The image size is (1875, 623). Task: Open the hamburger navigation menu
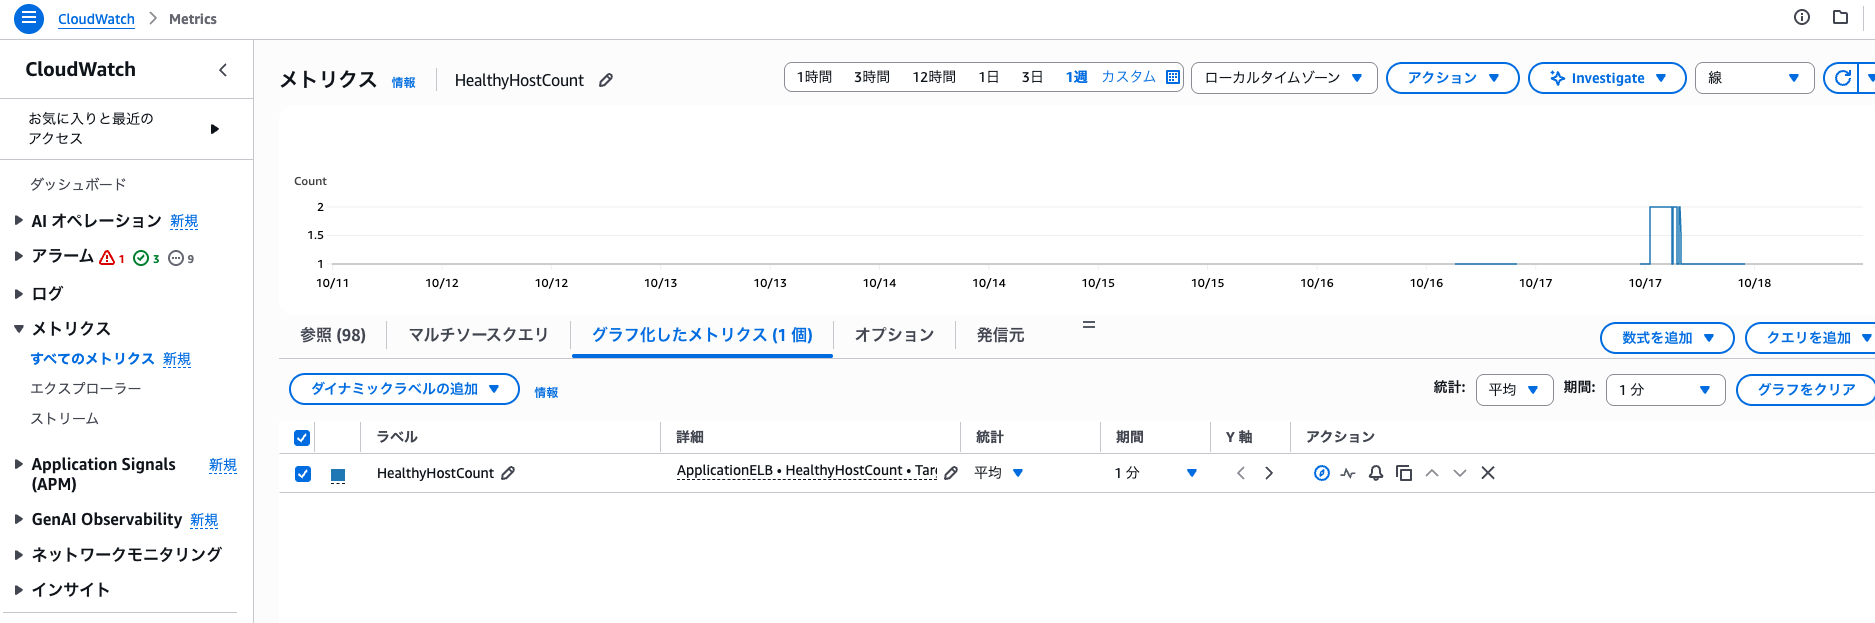(x=28, y=18)
